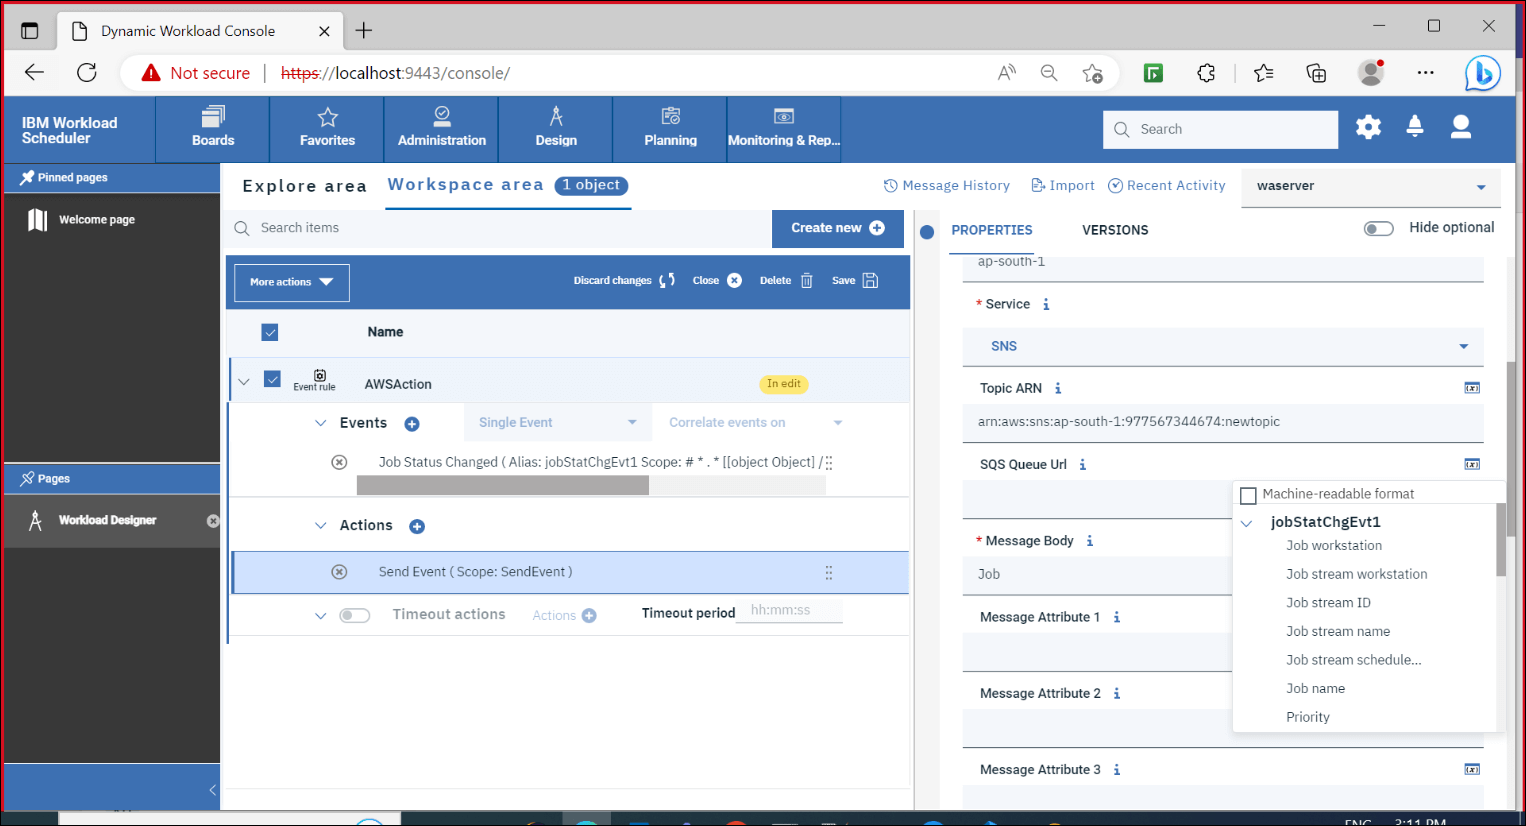Open the Administration menu

point(442,129)
